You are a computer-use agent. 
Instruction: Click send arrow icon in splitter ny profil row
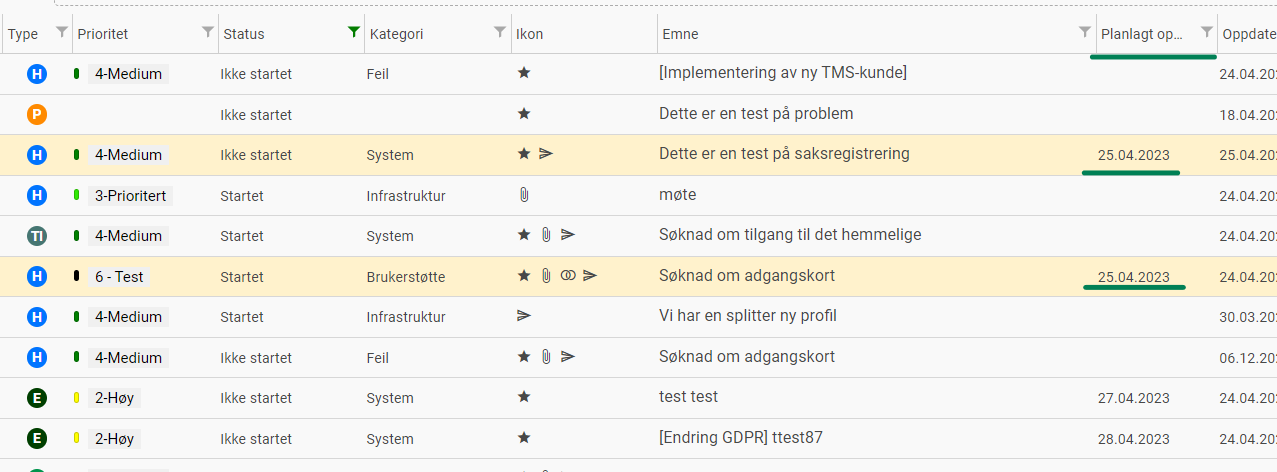coord(524,316)
